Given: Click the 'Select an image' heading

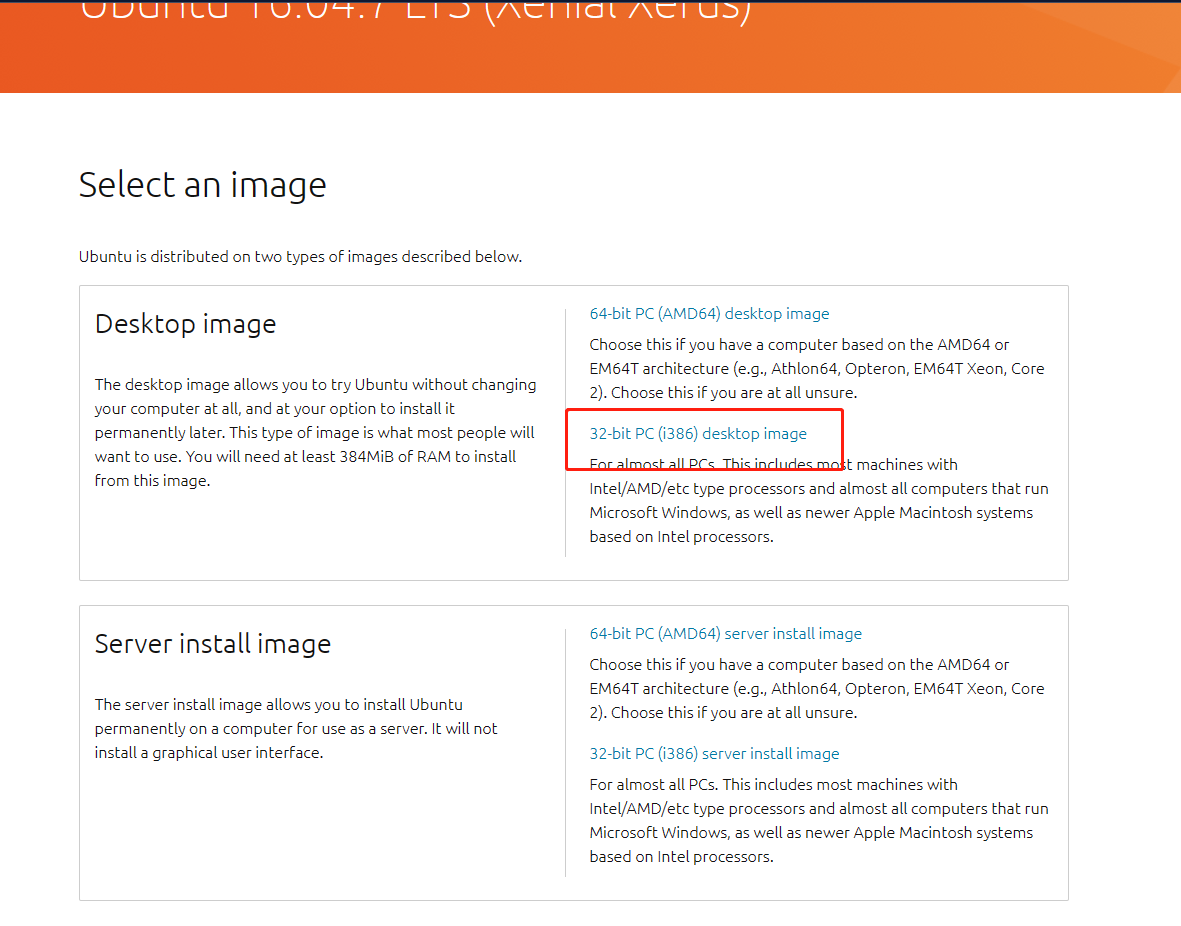Looking at the screenshot, I should click(203, 185).
